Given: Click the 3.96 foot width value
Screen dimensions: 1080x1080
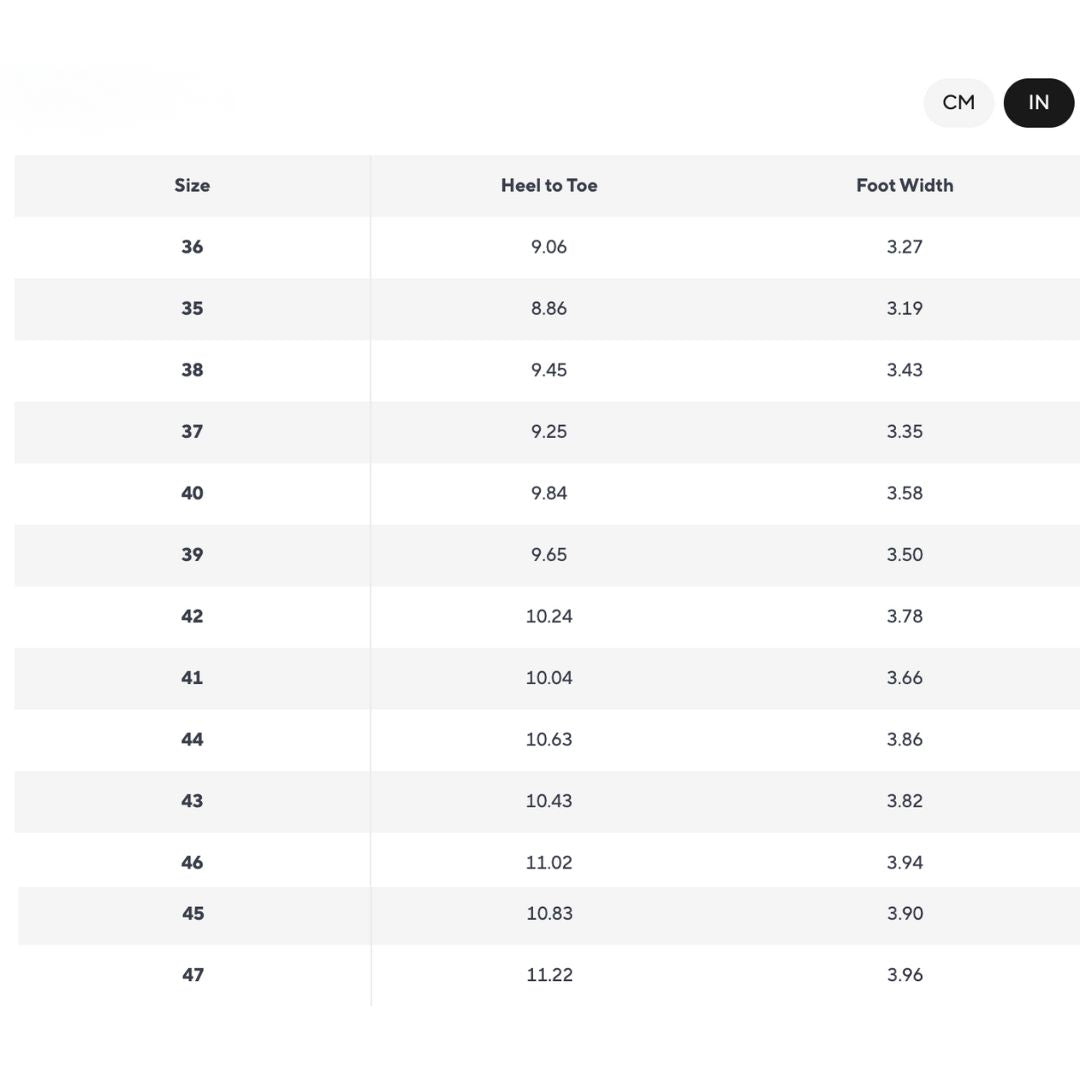Looking at the screenshot, I should tap(904, 975).
